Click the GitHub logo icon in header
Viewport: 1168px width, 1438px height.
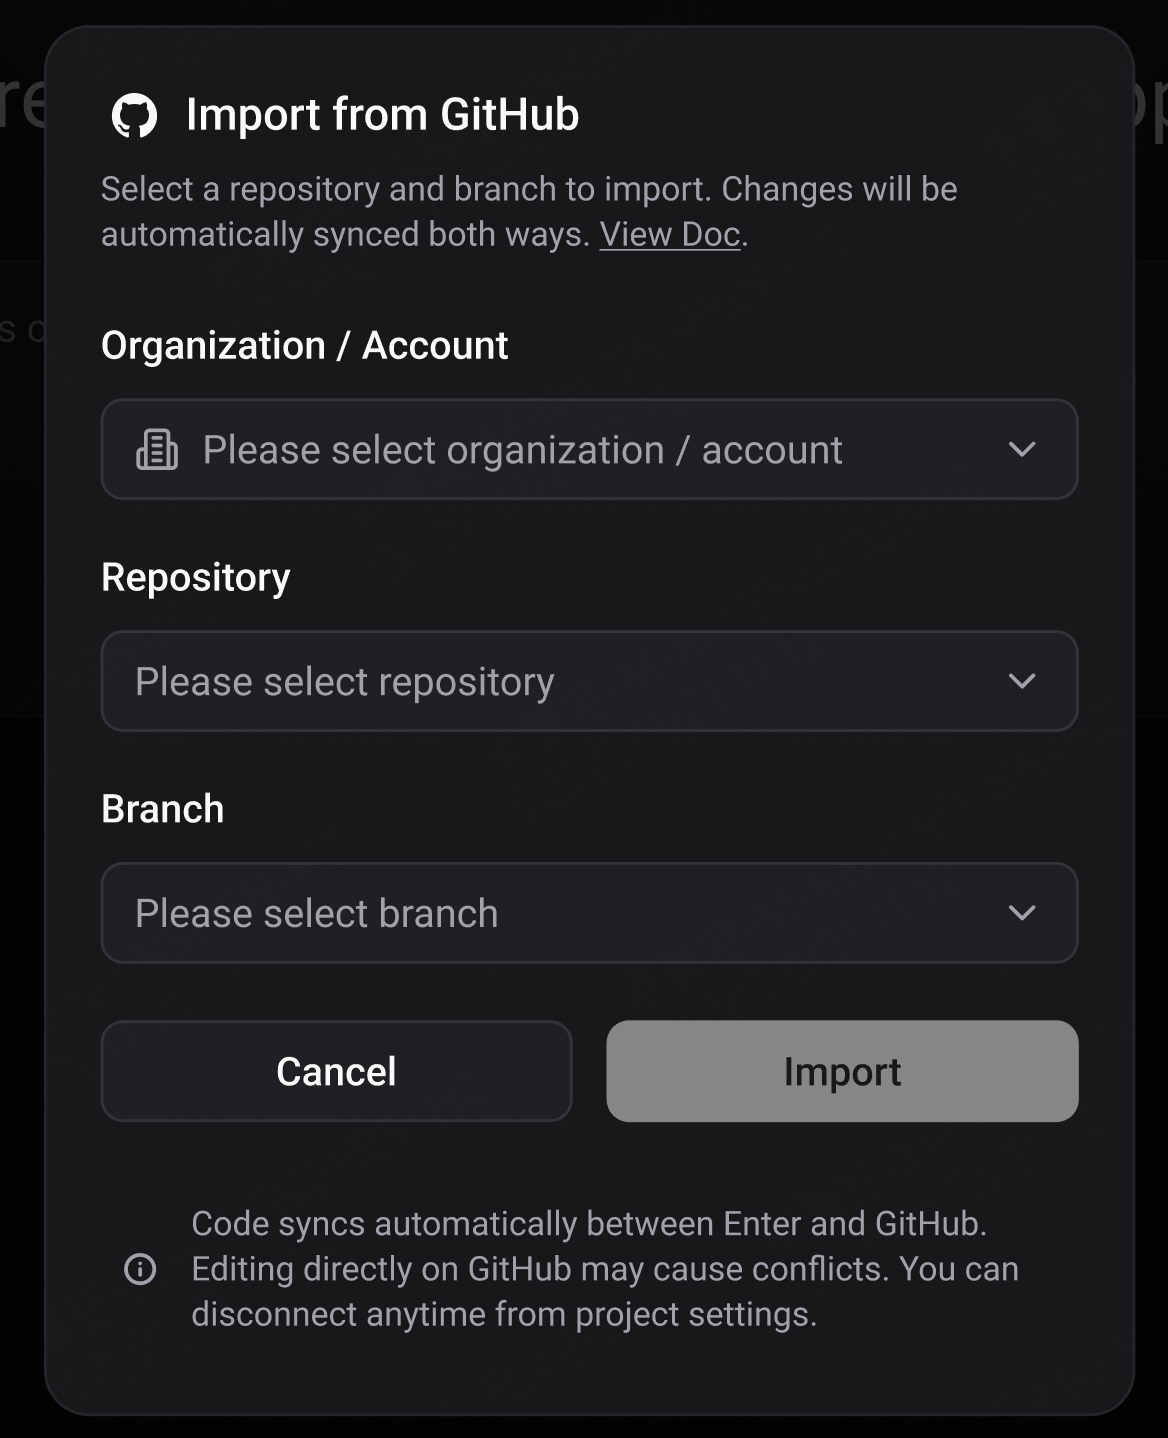[x=134, y=115]
